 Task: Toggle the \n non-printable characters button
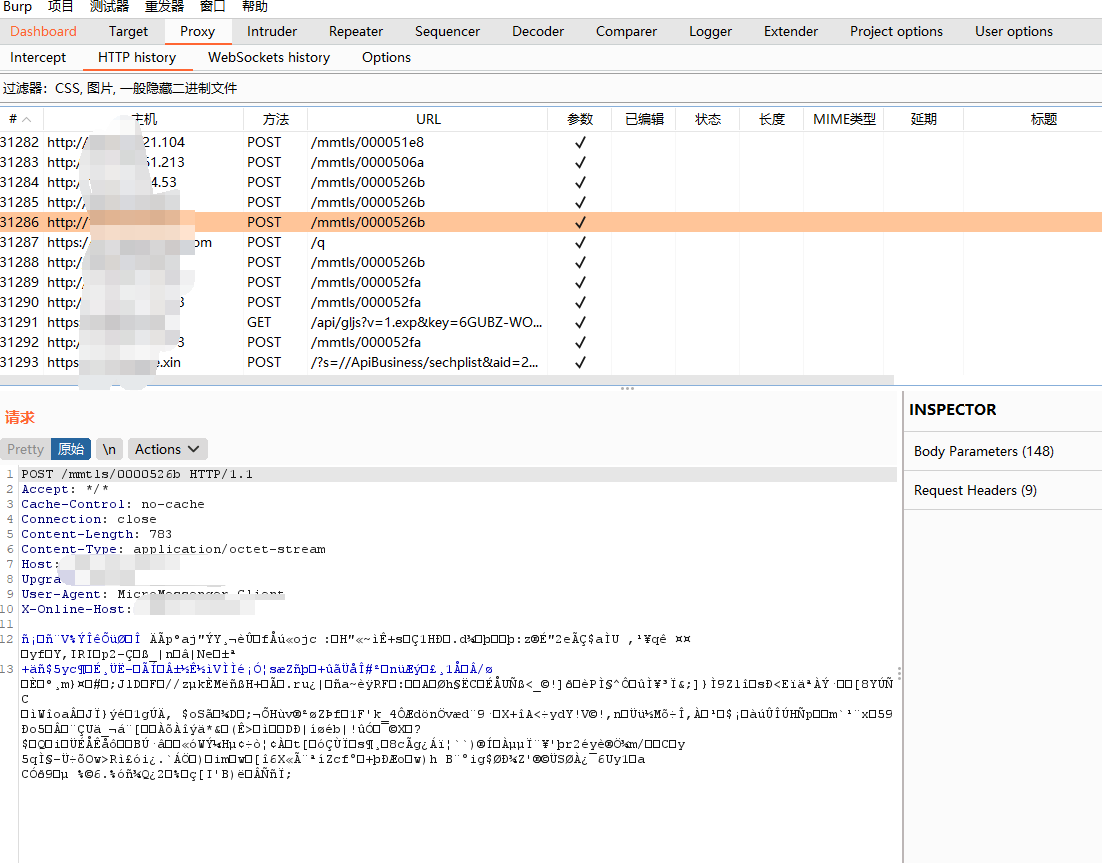pyautogui.click(x=109, y=449)
